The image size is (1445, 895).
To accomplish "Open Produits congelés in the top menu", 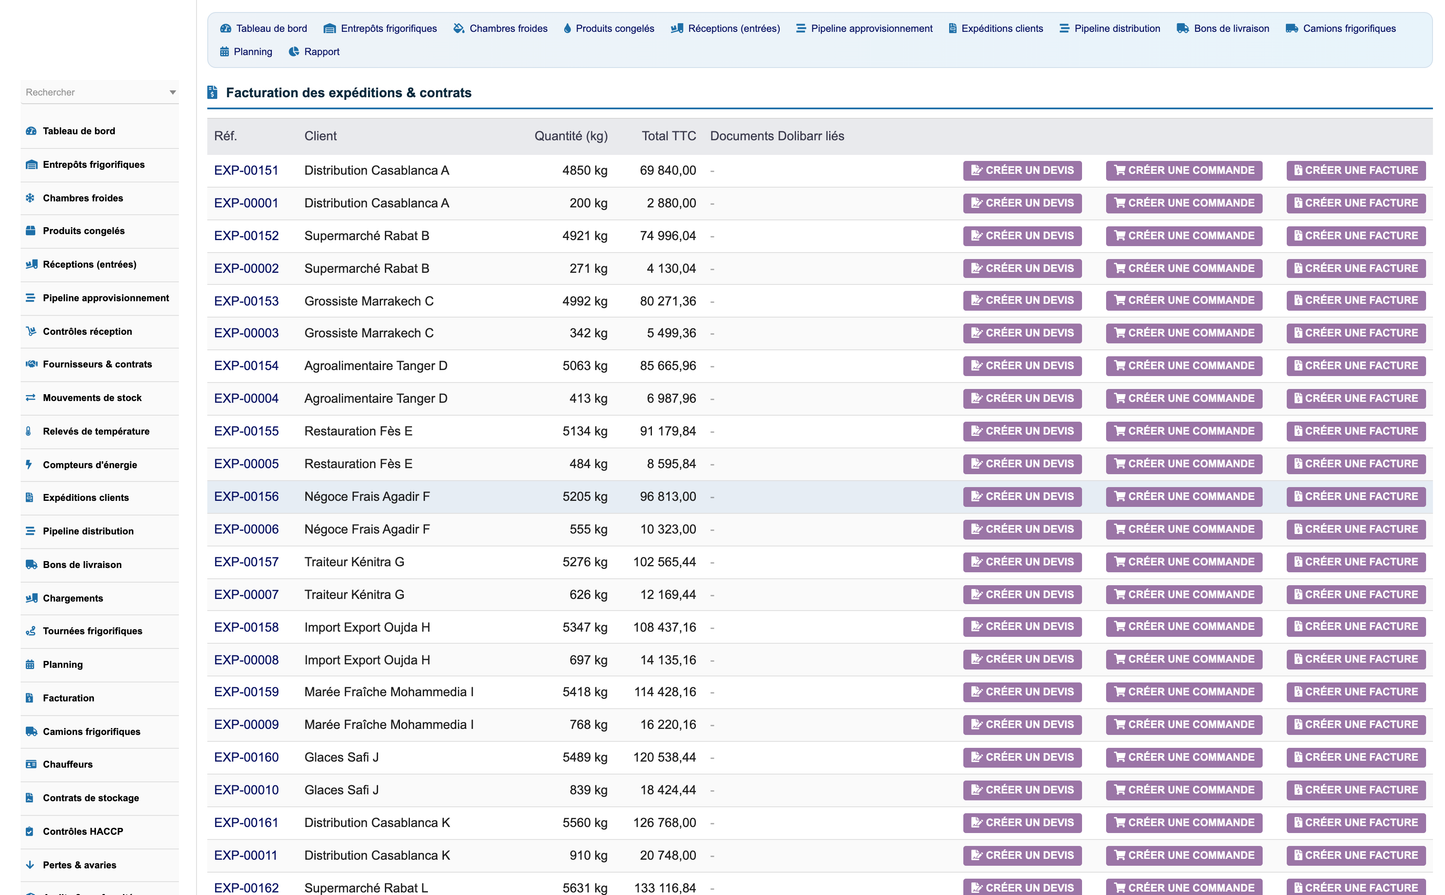I will (x=608, y=28).
